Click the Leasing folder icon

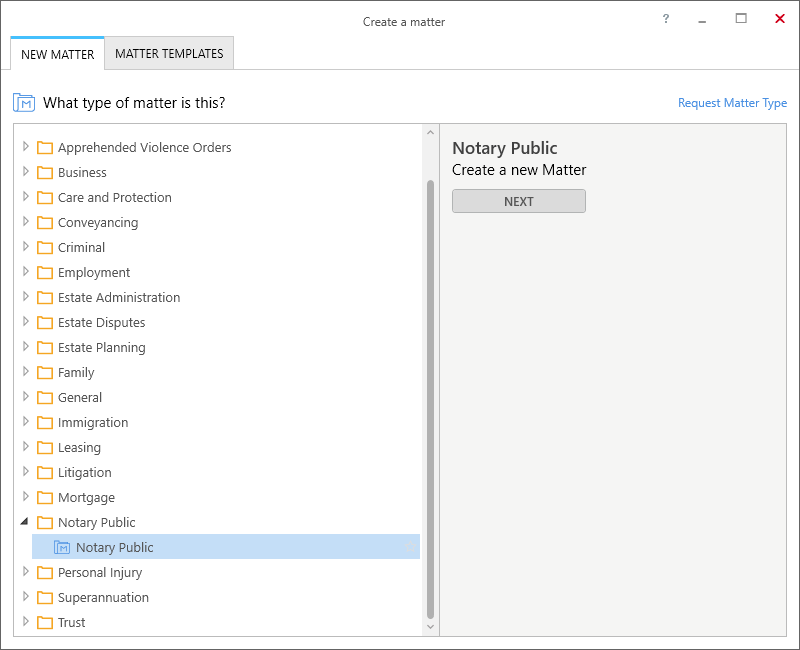tap(45, 448)
